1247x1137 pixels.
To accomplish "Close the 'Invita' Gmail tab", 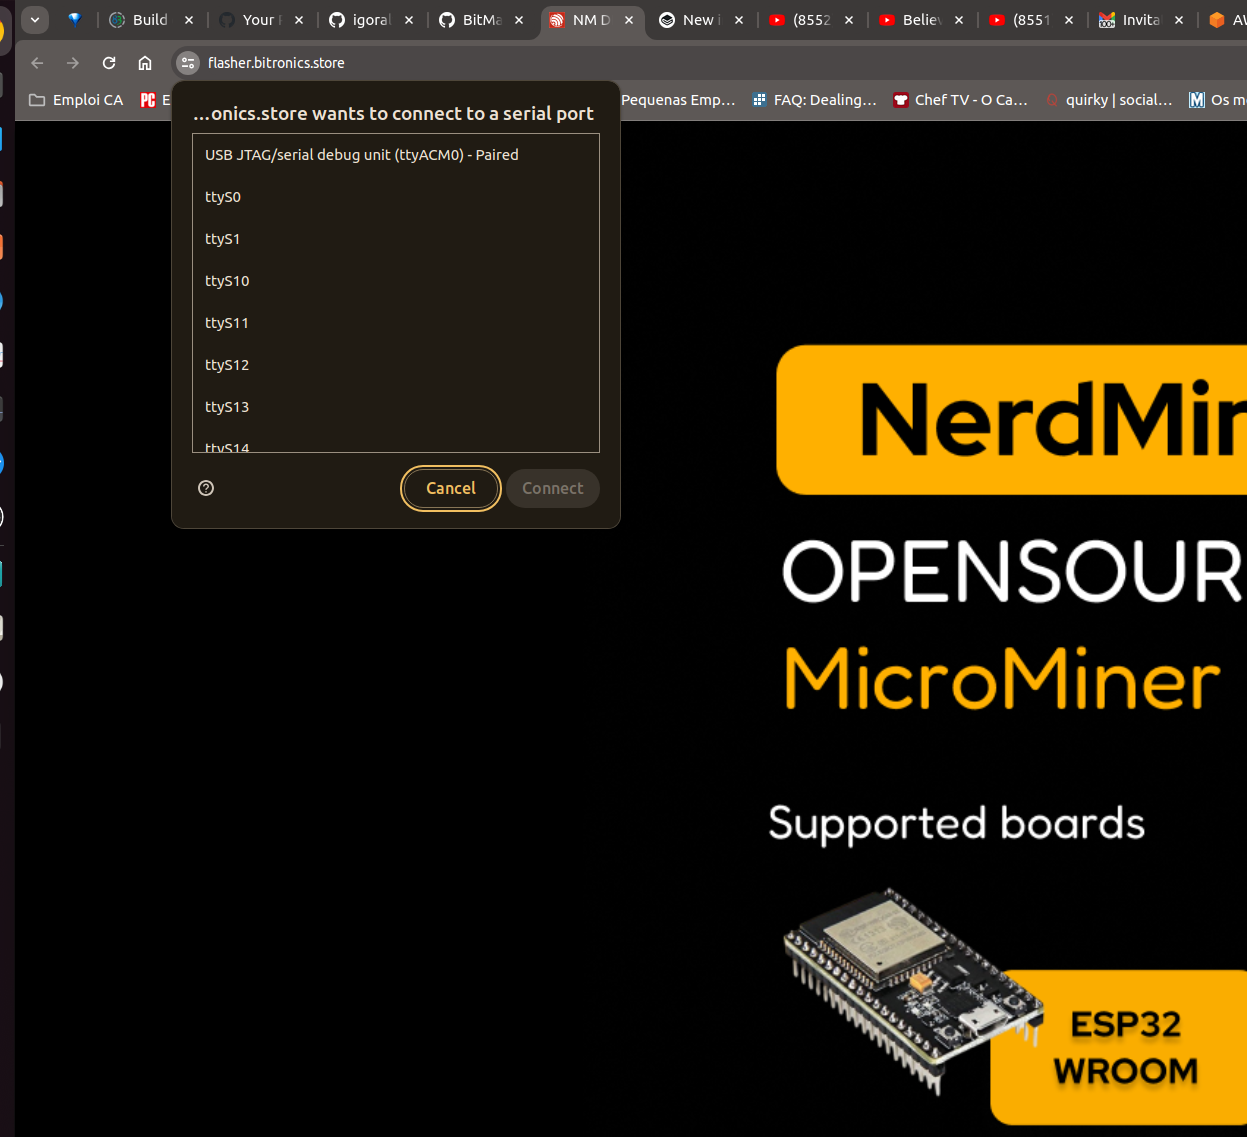I will click(x=1179, y=20).
